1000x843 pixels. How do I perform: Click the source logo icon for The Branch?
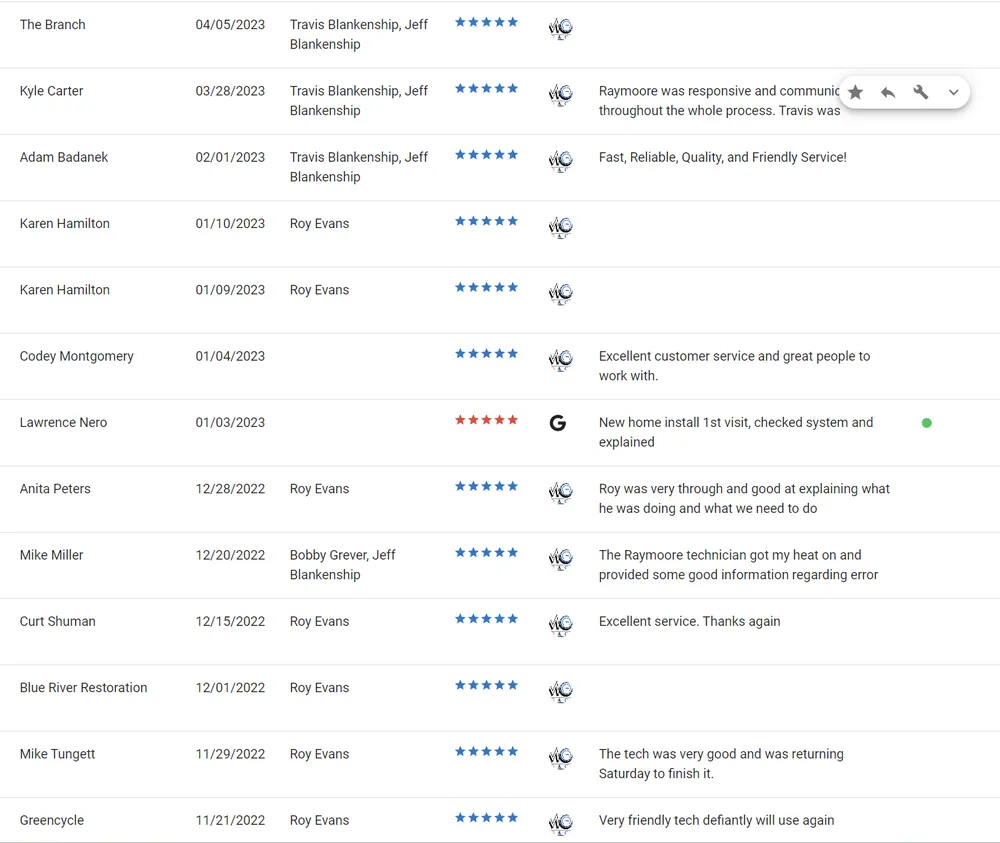[x=560, y=29]
